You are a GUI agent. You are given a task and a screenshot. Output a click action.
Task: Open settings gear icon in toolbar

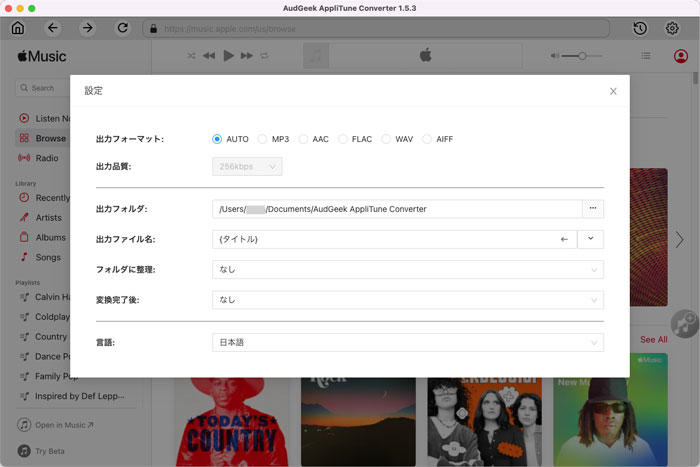point(672,28)
